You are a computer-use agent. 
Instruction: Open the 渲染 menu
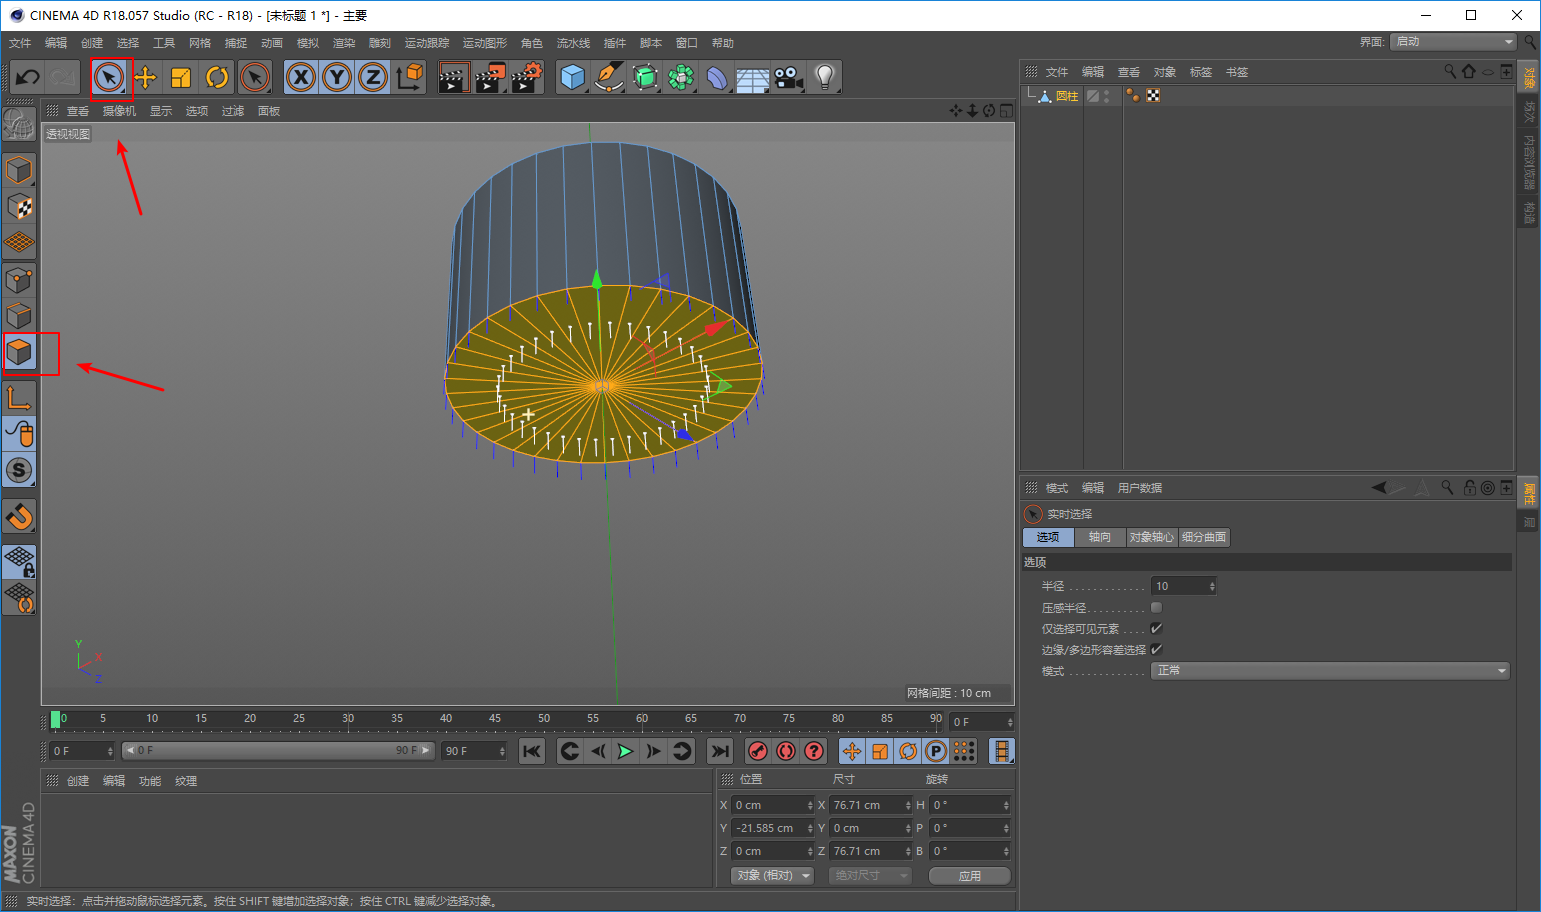click(x=344, y=43)
